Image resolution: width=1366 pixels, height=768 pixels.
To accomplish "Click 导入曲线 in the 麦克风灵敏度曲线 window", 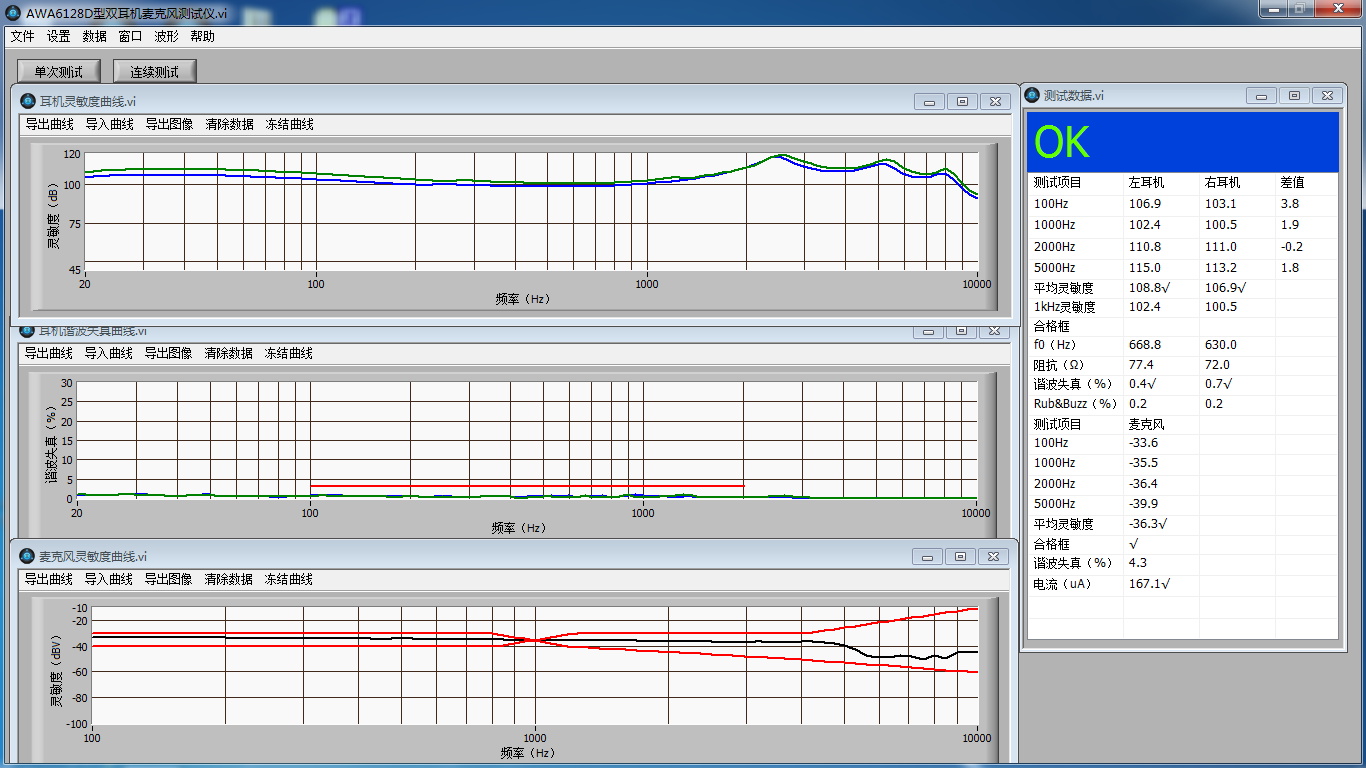I will pos(108,579).
